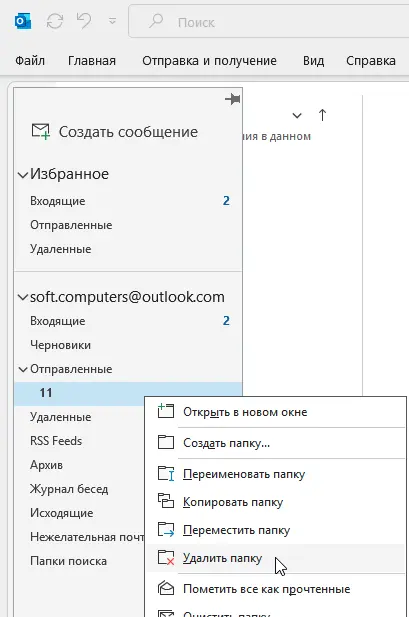Image resolution: width=409 pixels, height=617 pixels.
Task: Click the send/receive sync icon
Action: tap(55, 21)
